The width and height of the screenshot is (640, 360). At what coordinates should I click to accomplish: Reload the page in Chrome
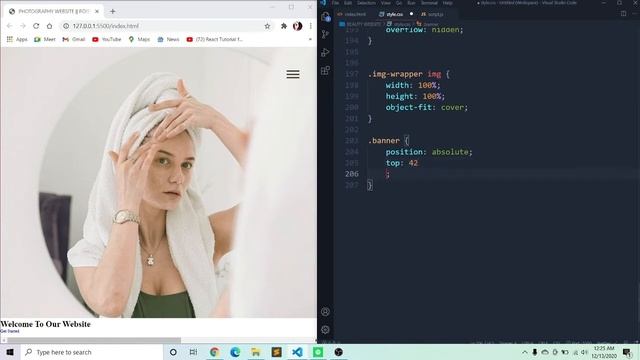pyautogui.click(x=36, y=26)
